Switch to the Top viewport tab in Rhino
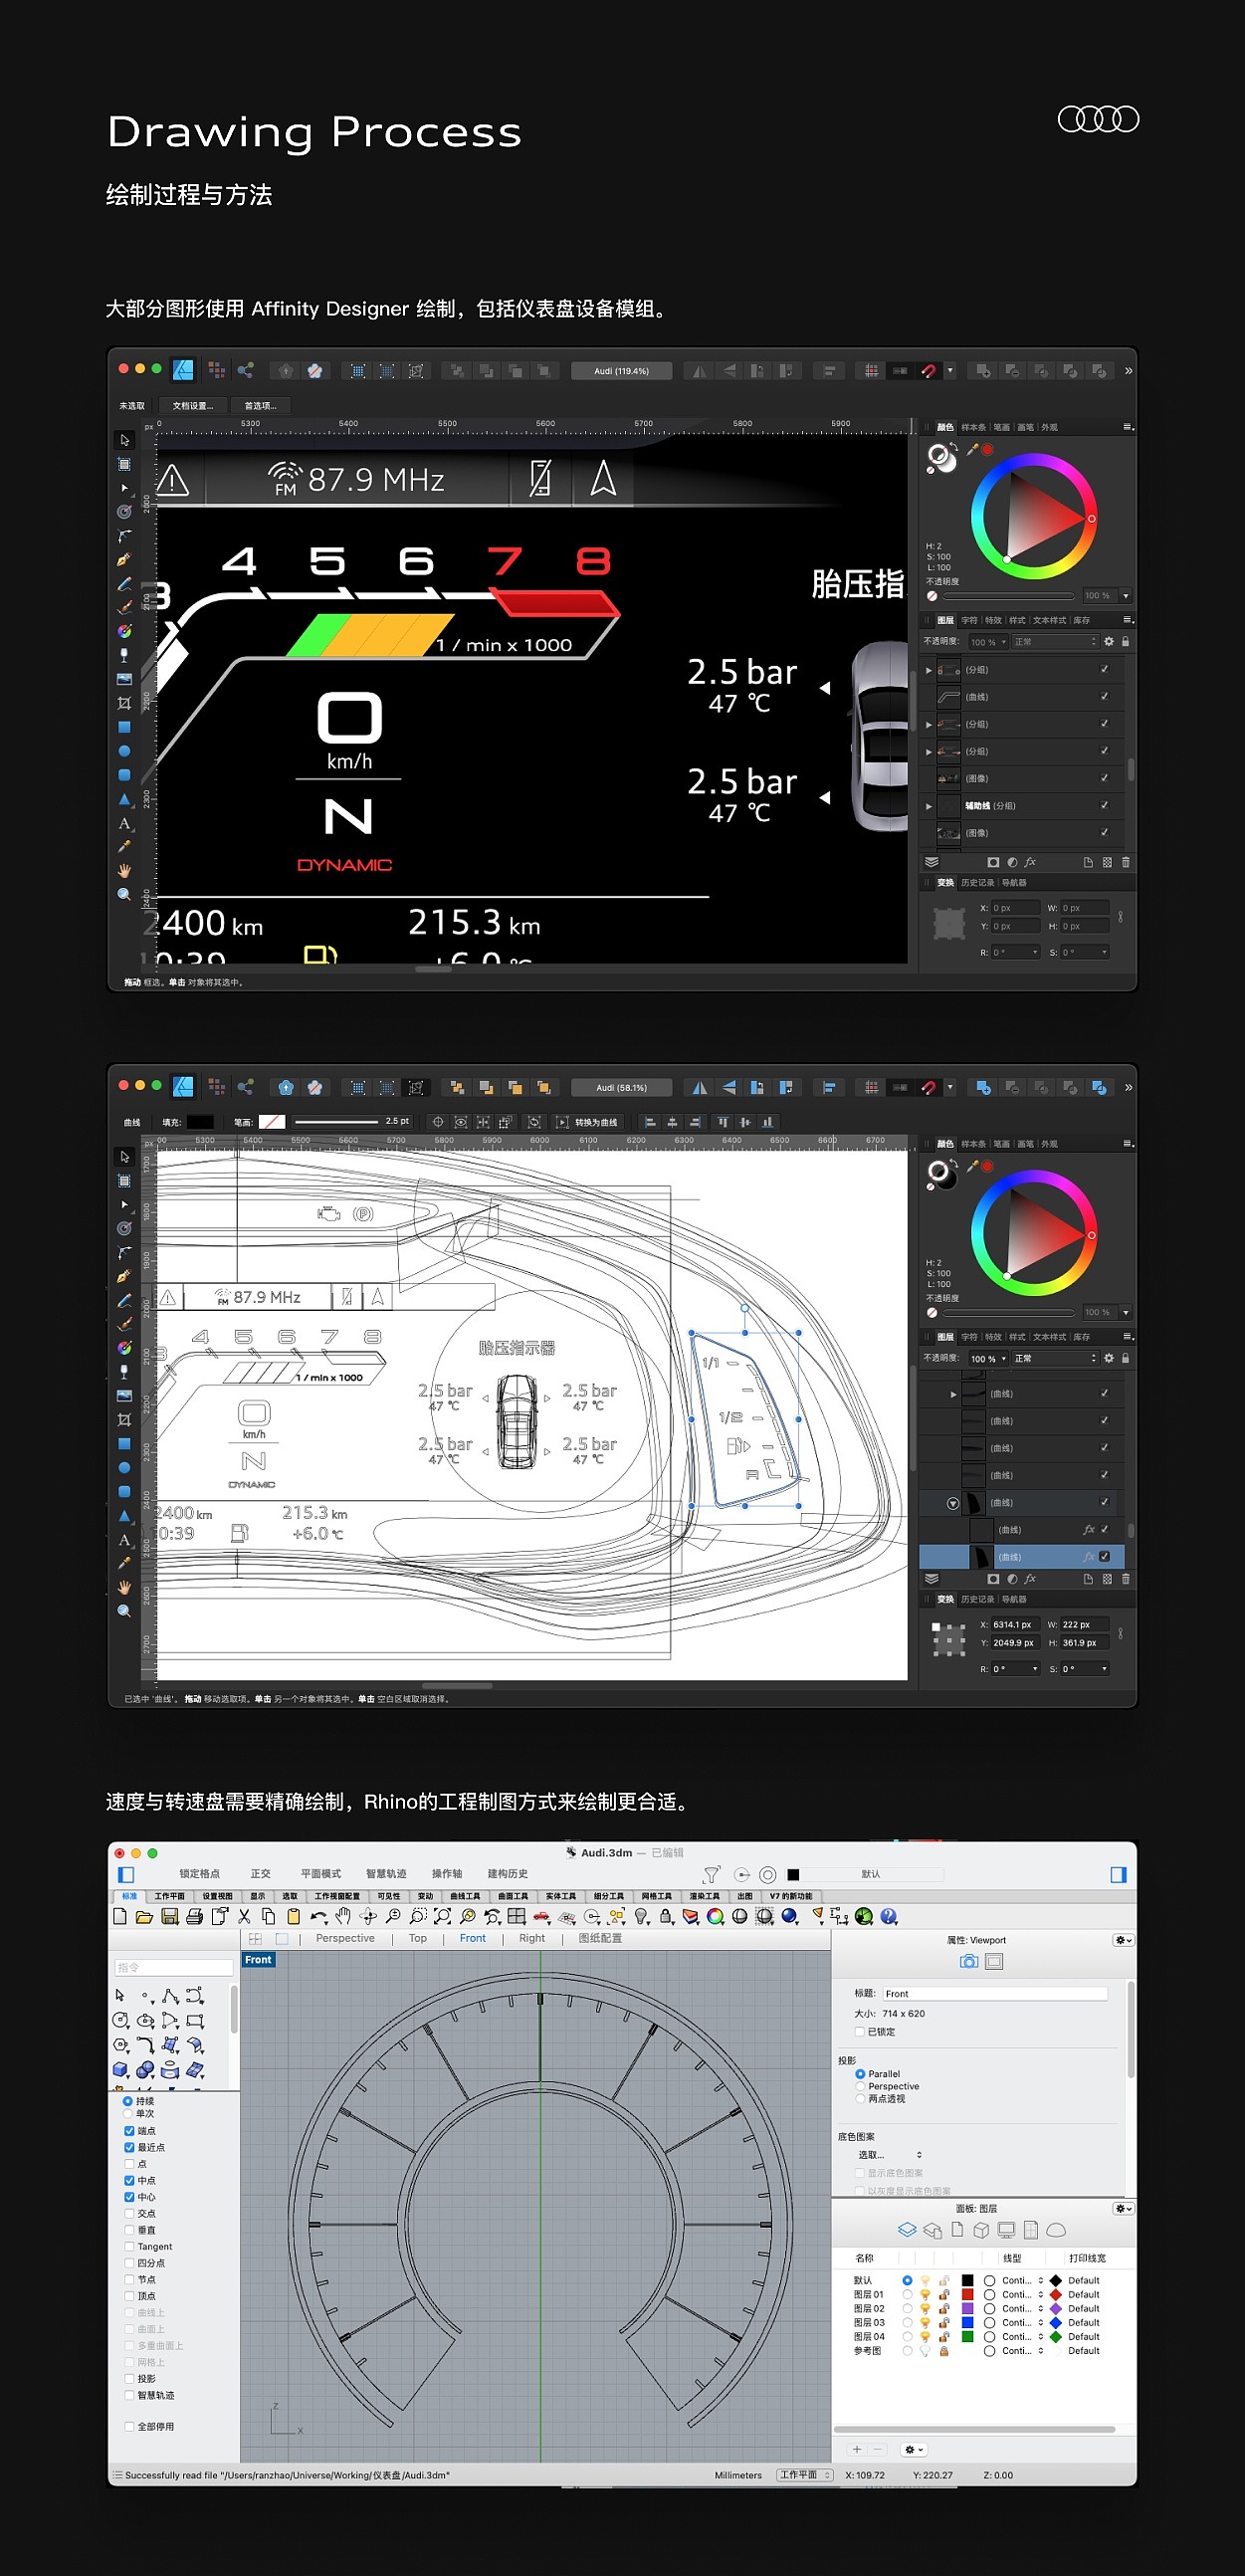Image resolution: width=1245 pixels, height=2576 pixels. point(418,1938)
